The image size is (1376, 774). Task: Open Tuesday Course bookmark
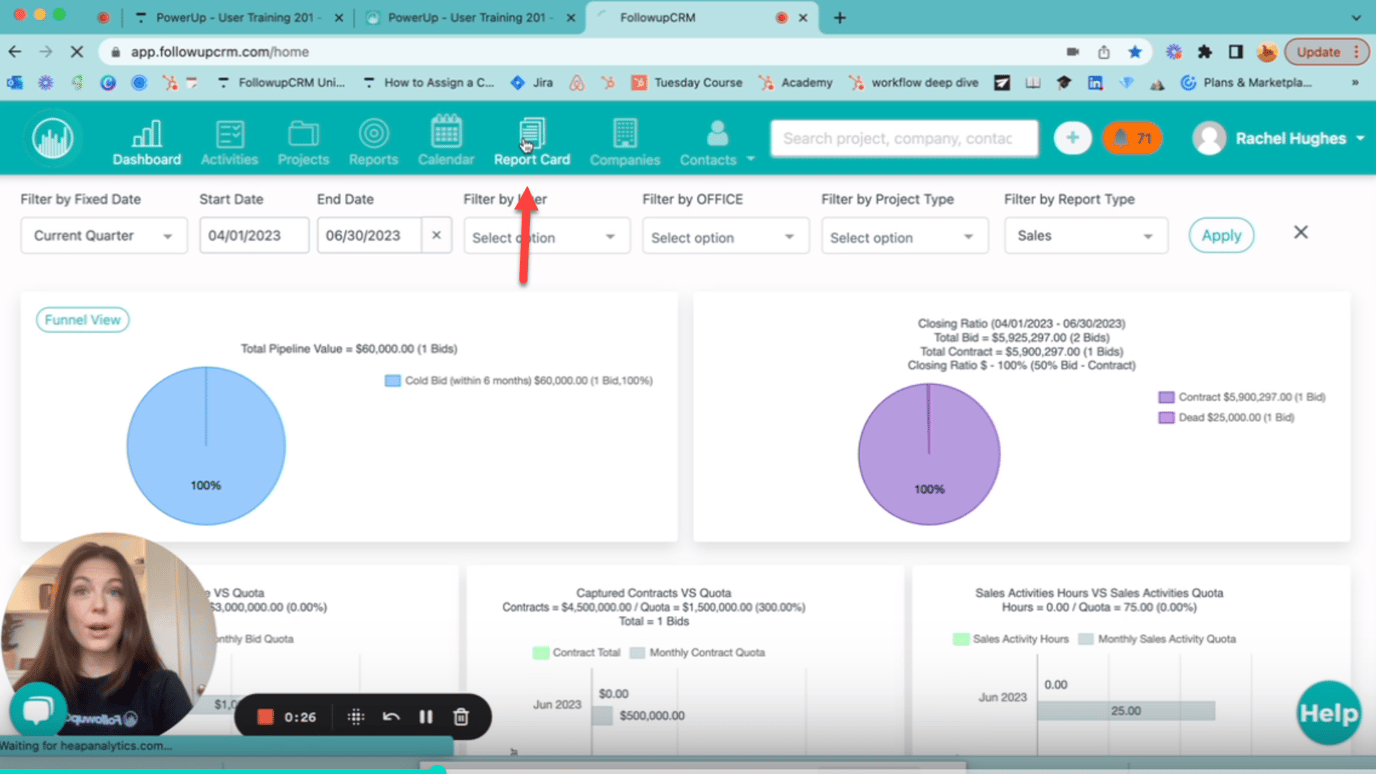687,83
